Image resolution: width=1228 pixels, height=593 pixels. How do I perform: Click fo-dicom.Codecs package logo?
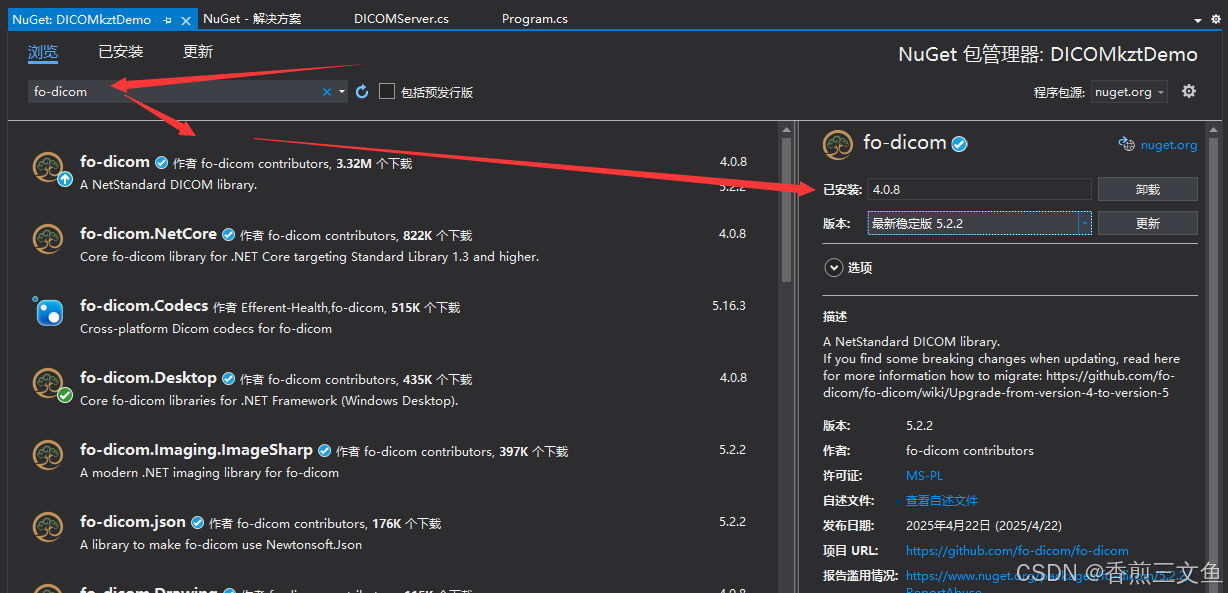[x=48, y=312]
